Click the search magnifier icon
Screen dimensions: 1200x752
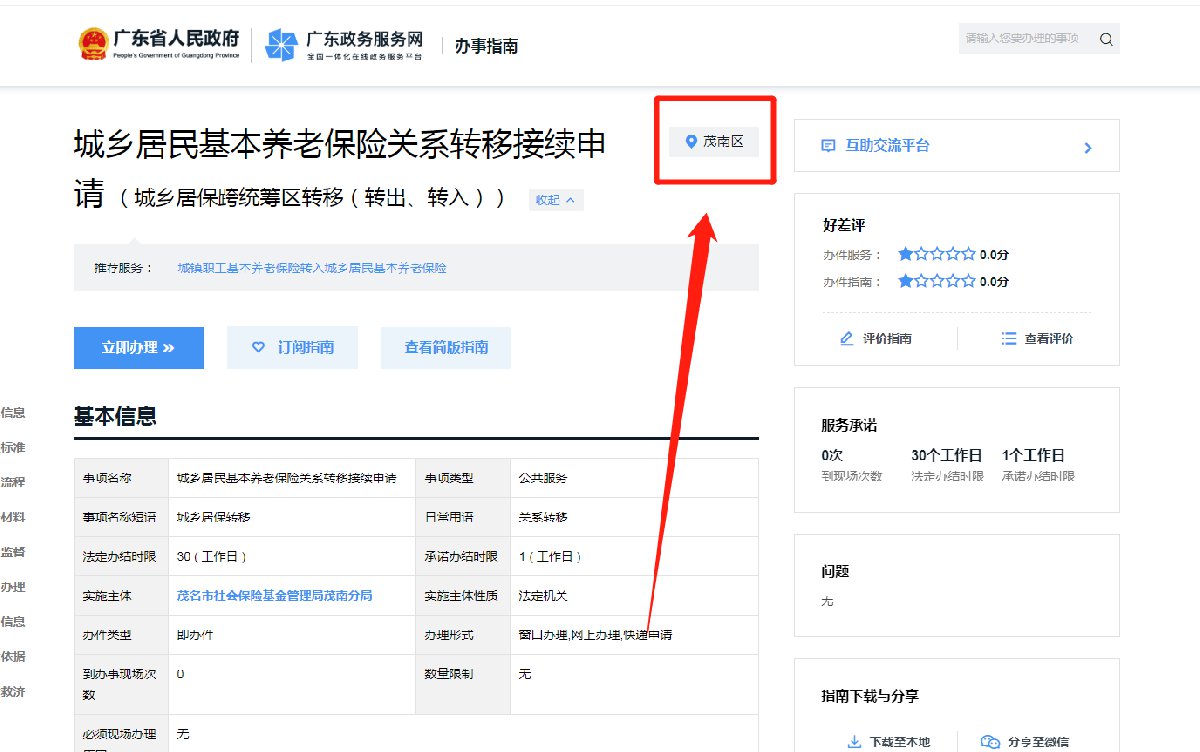1106,39
